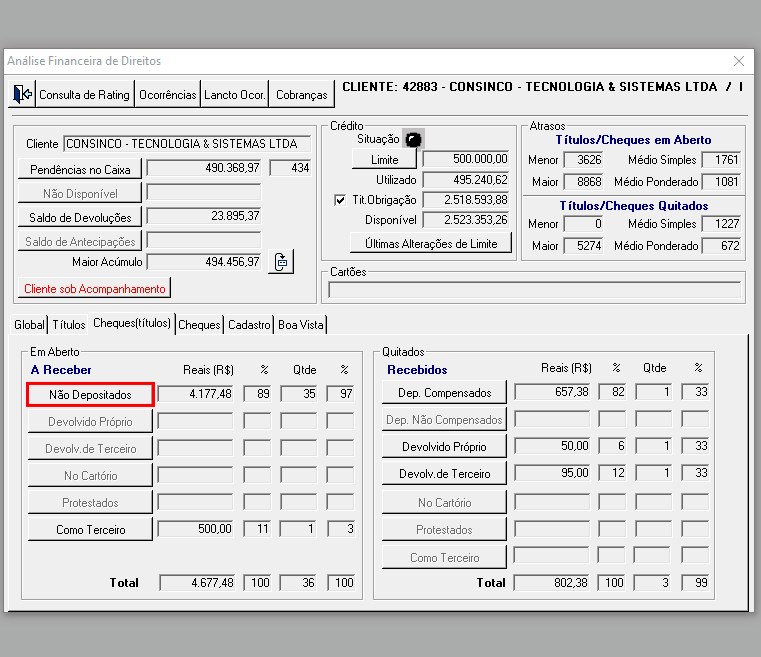Close the Análise Financeira de Direitos window
The height and width of the screenshot is (657, 761).
coord(739,61)
